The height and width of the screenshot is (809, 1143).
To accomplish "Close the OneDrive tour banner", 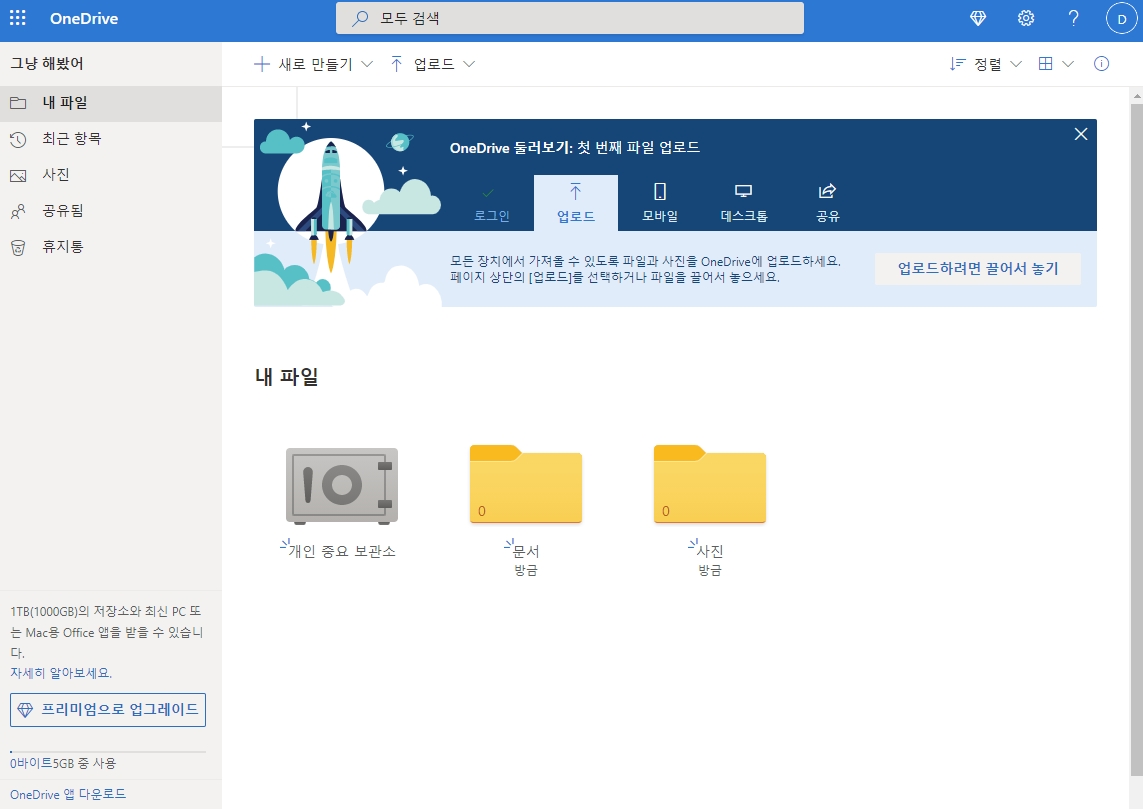I will click(1081, 134).
